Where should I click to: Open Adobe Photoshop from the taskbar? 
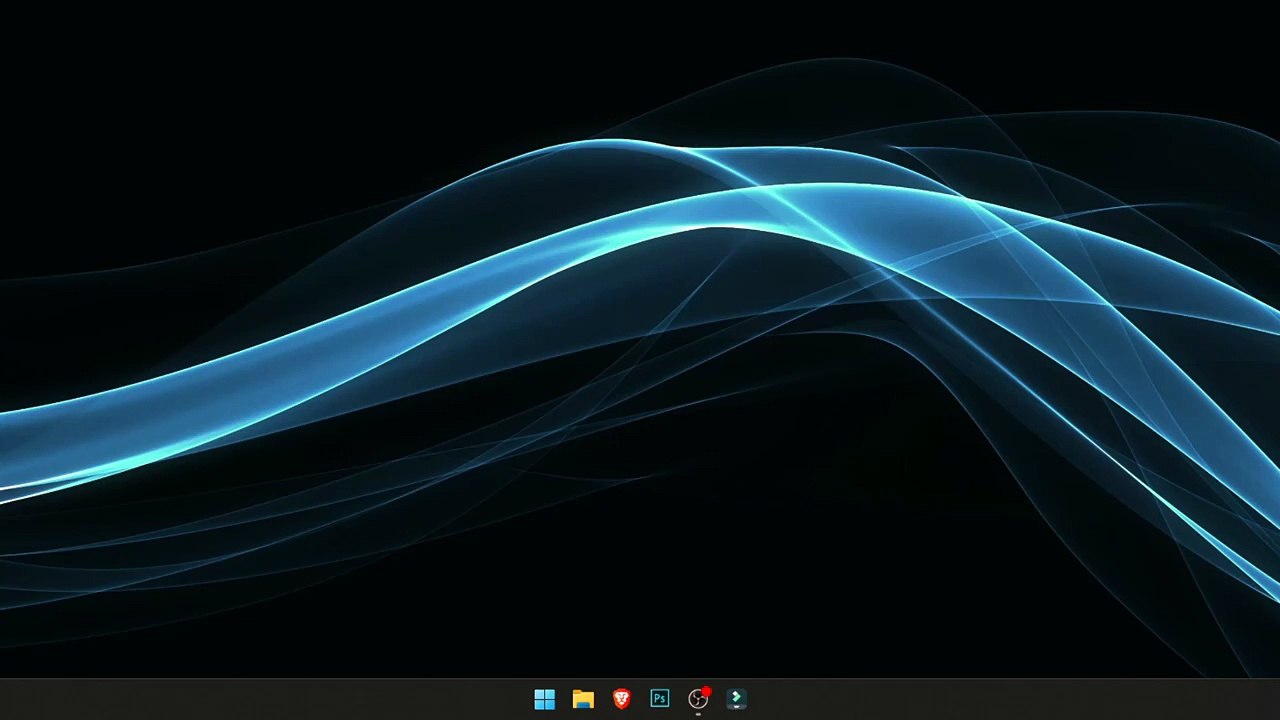659,699
